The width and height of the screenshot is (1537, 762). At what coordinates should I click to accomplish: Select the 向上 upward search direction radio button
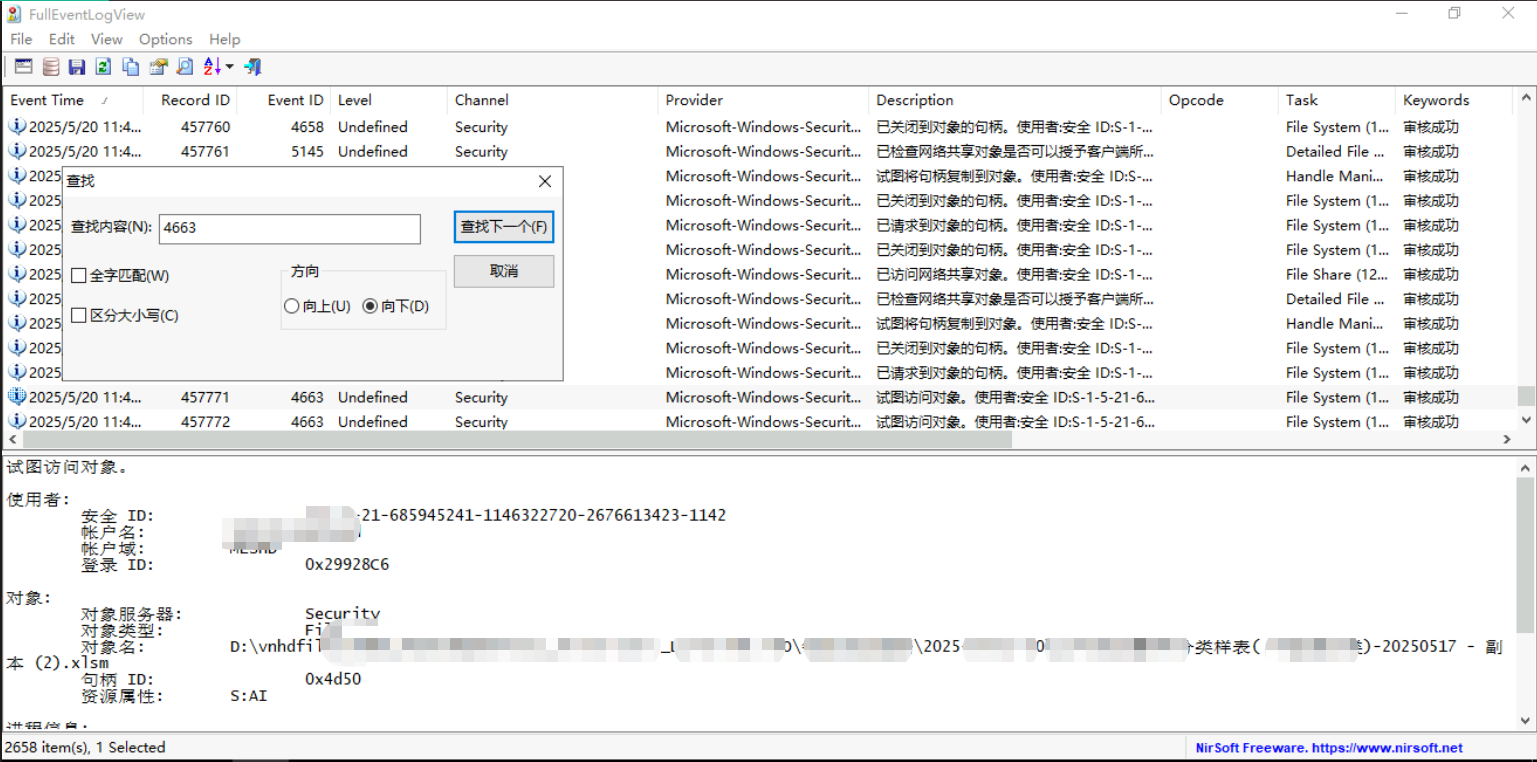291,306
